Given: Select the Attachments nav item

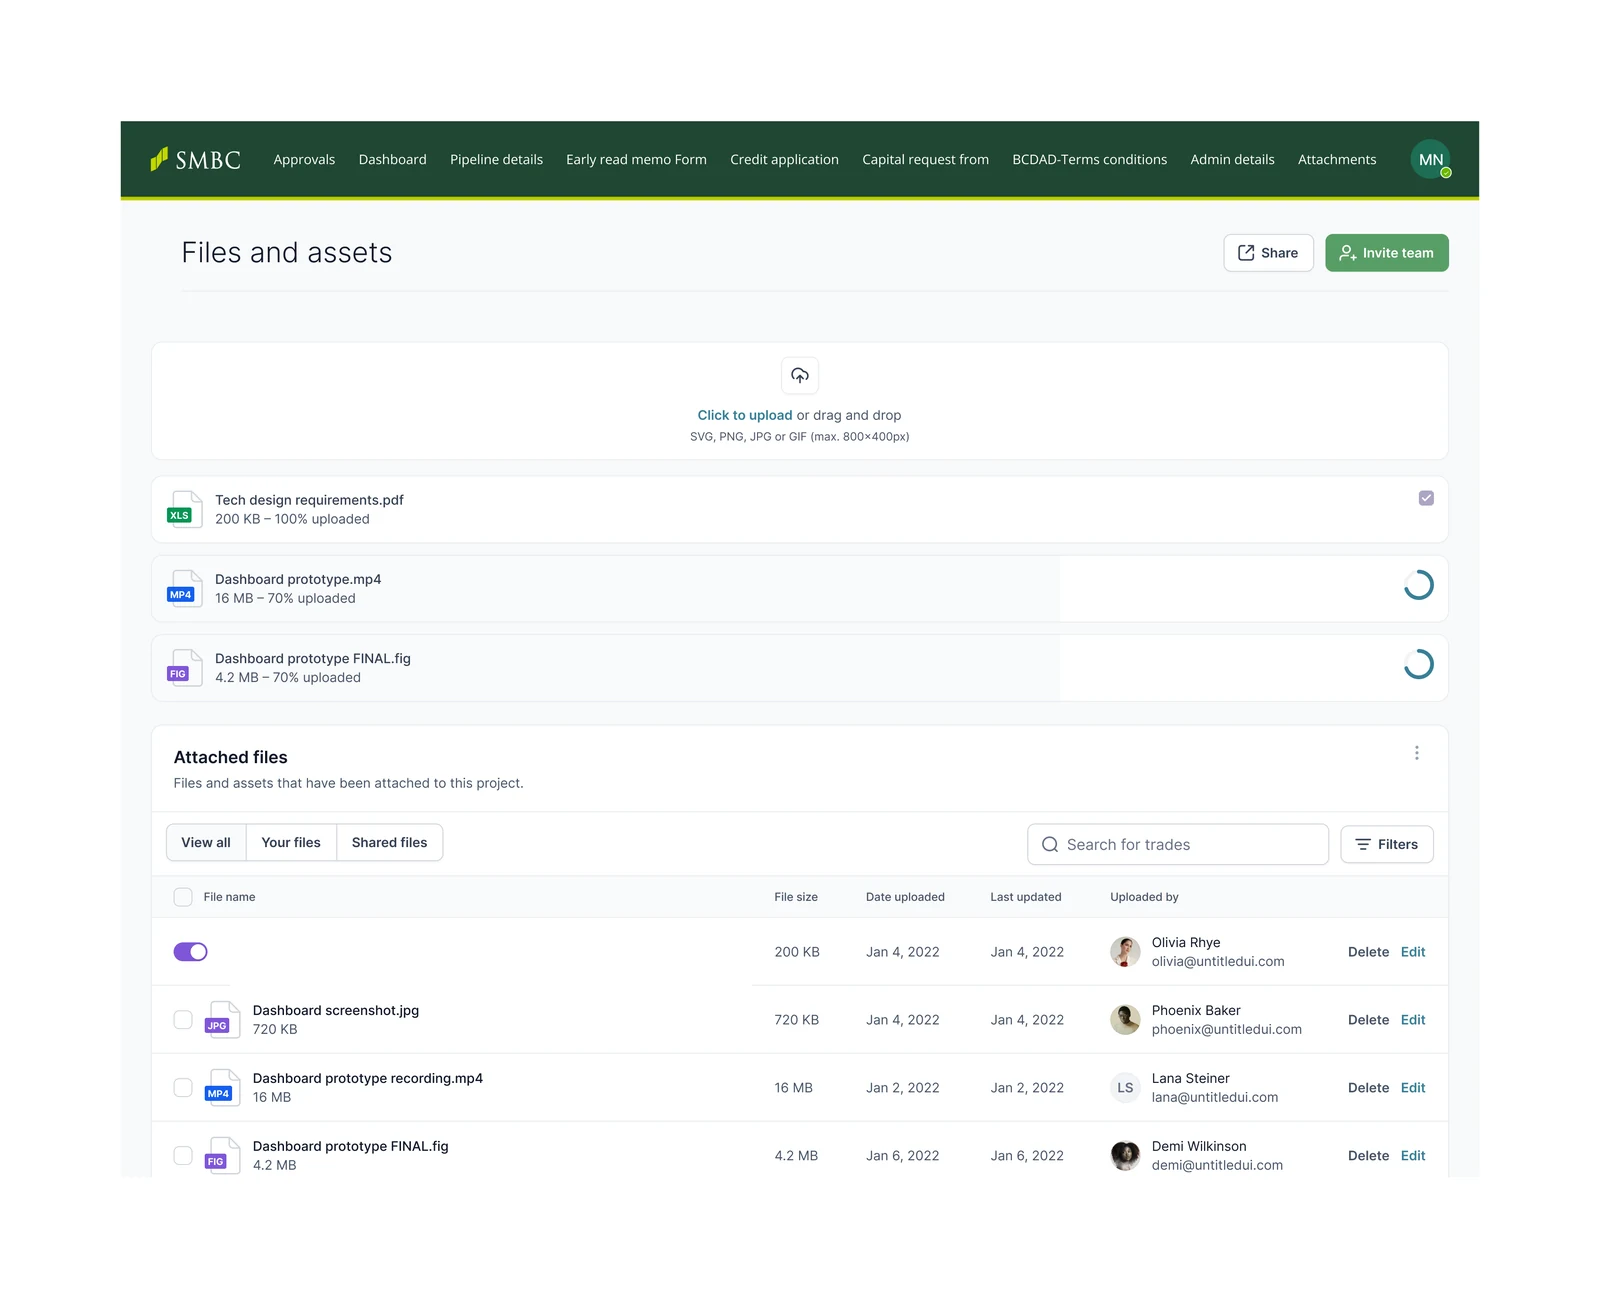Looking at the screenshot, I should 1337,160.
